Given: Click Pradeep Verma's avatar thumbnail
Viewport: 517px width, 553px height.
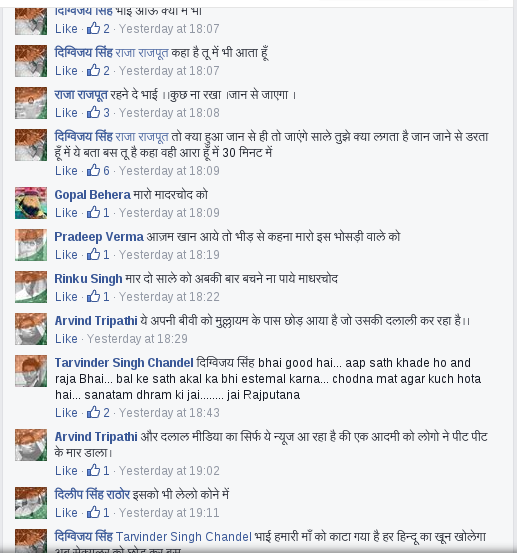Looking at the screenshot, I should click(31, 245).
